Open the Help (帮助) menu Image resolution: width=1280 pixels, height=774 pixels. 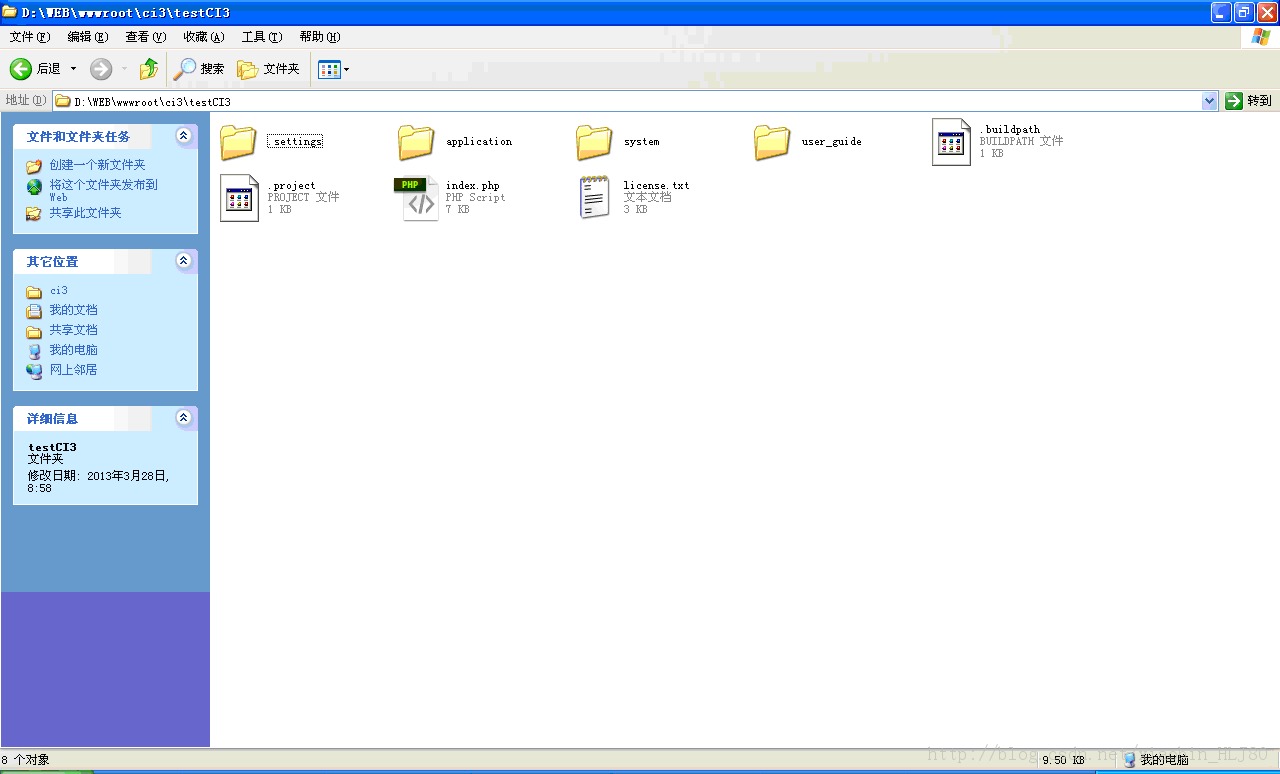pos(319,37)
